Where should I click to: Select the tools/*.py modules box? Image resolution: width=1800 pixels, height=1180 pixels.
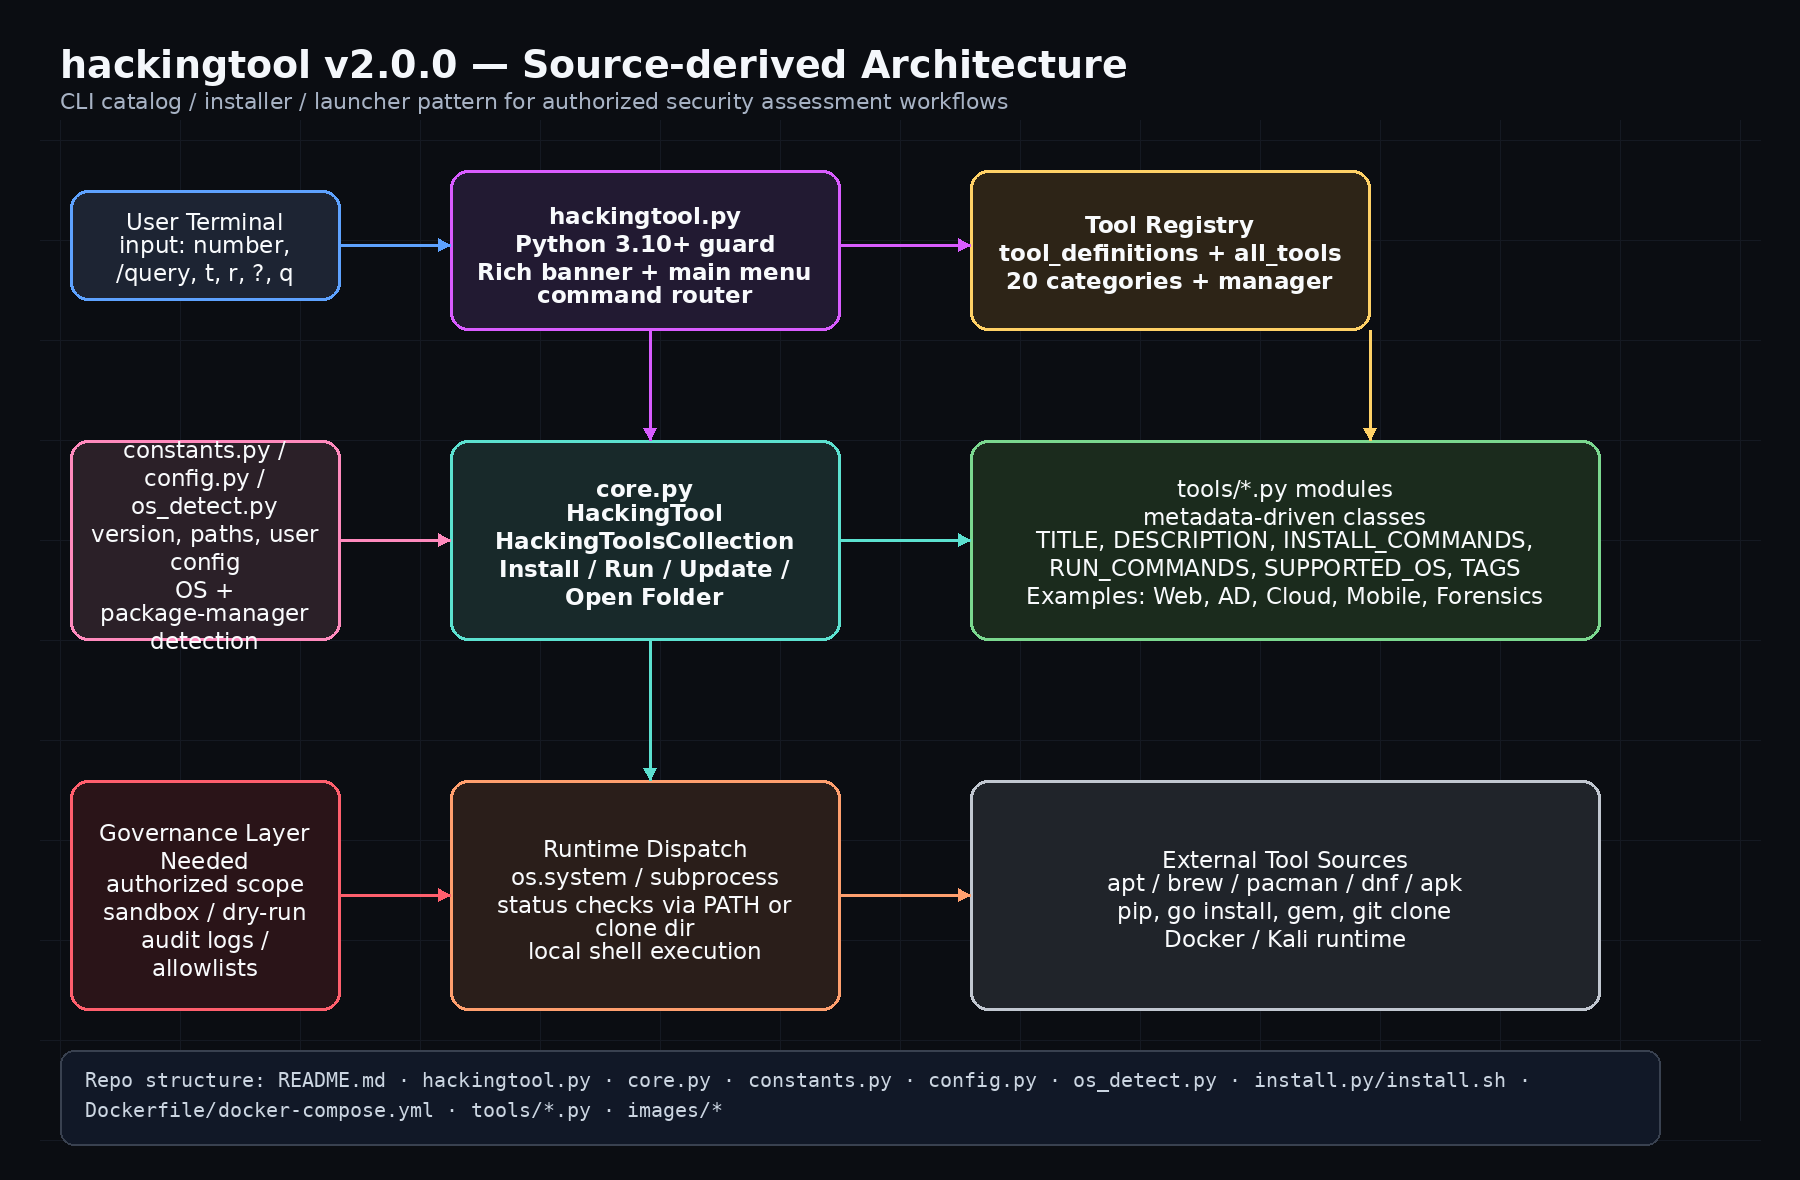[1285, 540]
